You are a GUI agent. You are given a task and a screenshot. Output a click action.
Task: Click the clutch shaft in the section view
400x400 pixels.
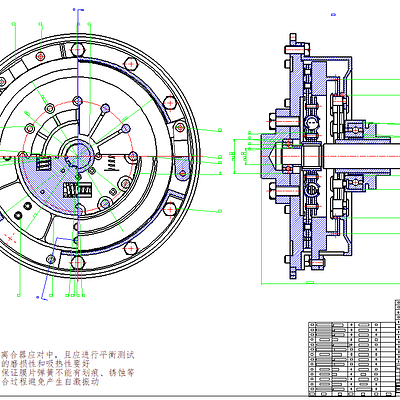click(x=361, y=156)
